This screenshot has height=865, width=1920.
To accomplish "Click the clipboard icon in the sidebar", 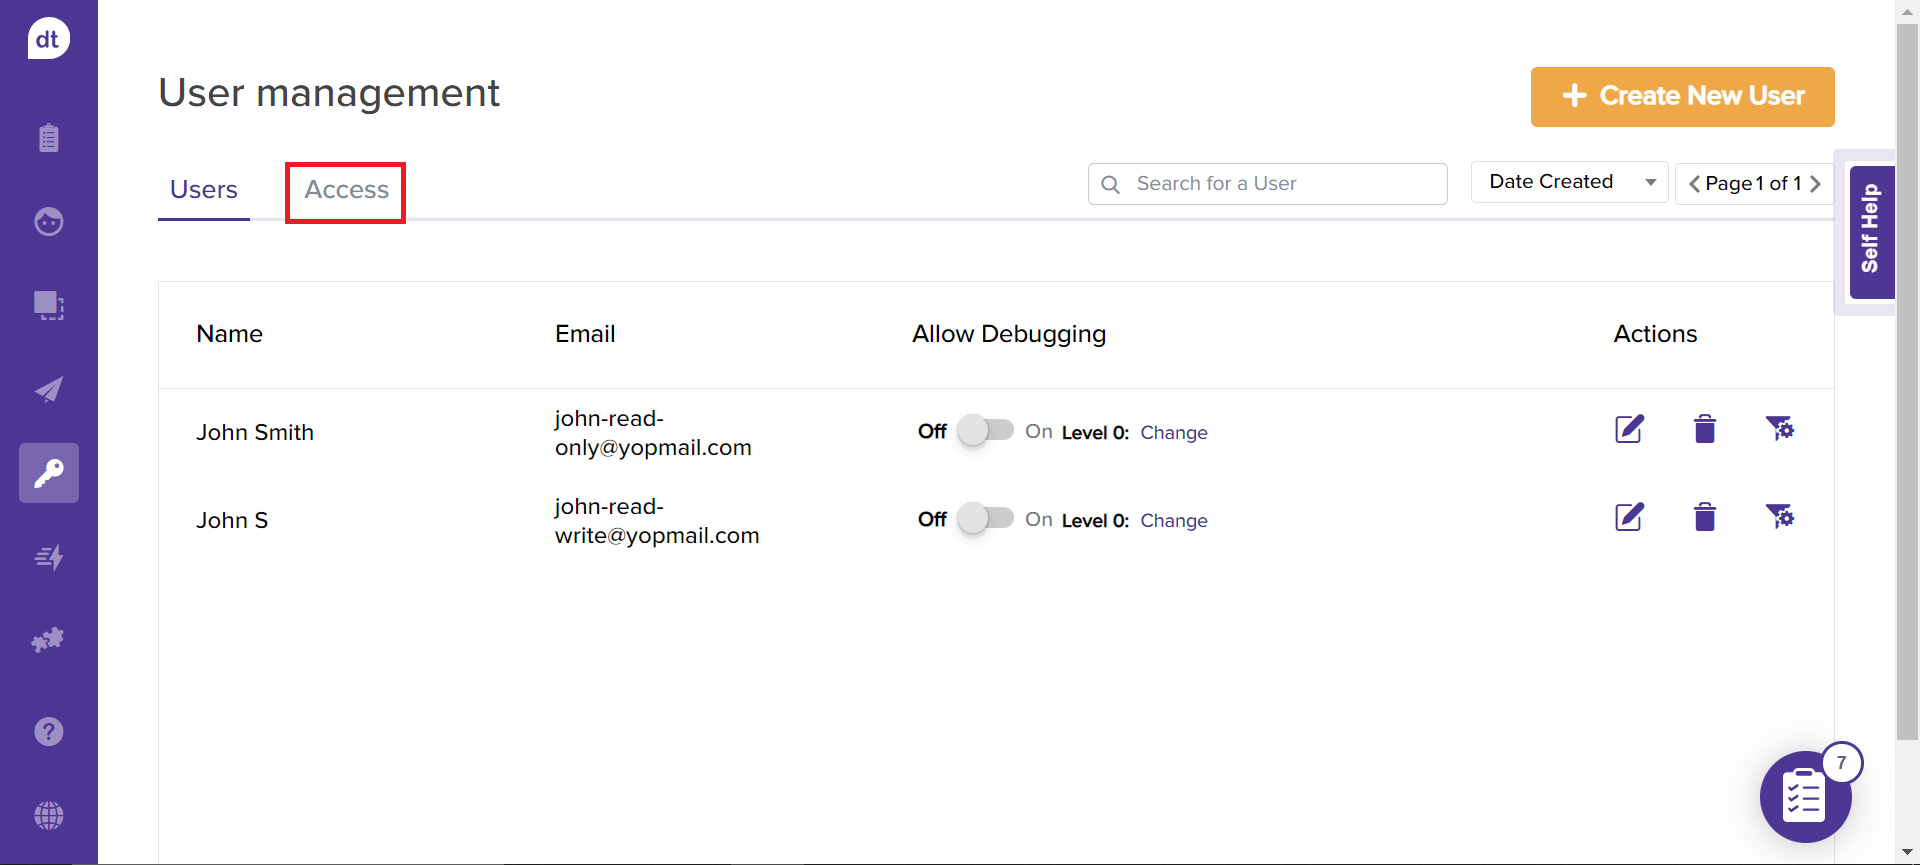I will (48, 138).
